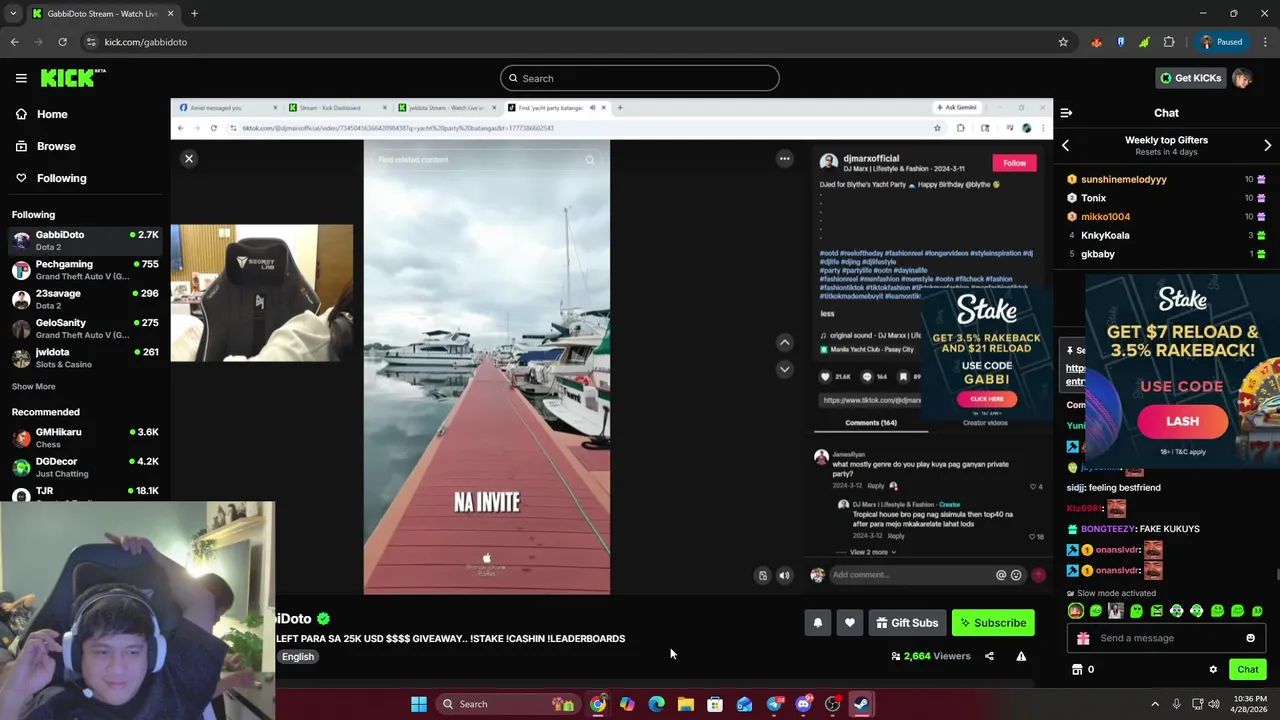
Task: Show previous Weekly top Gifters panel
Action: click(x=1065, y=146)
